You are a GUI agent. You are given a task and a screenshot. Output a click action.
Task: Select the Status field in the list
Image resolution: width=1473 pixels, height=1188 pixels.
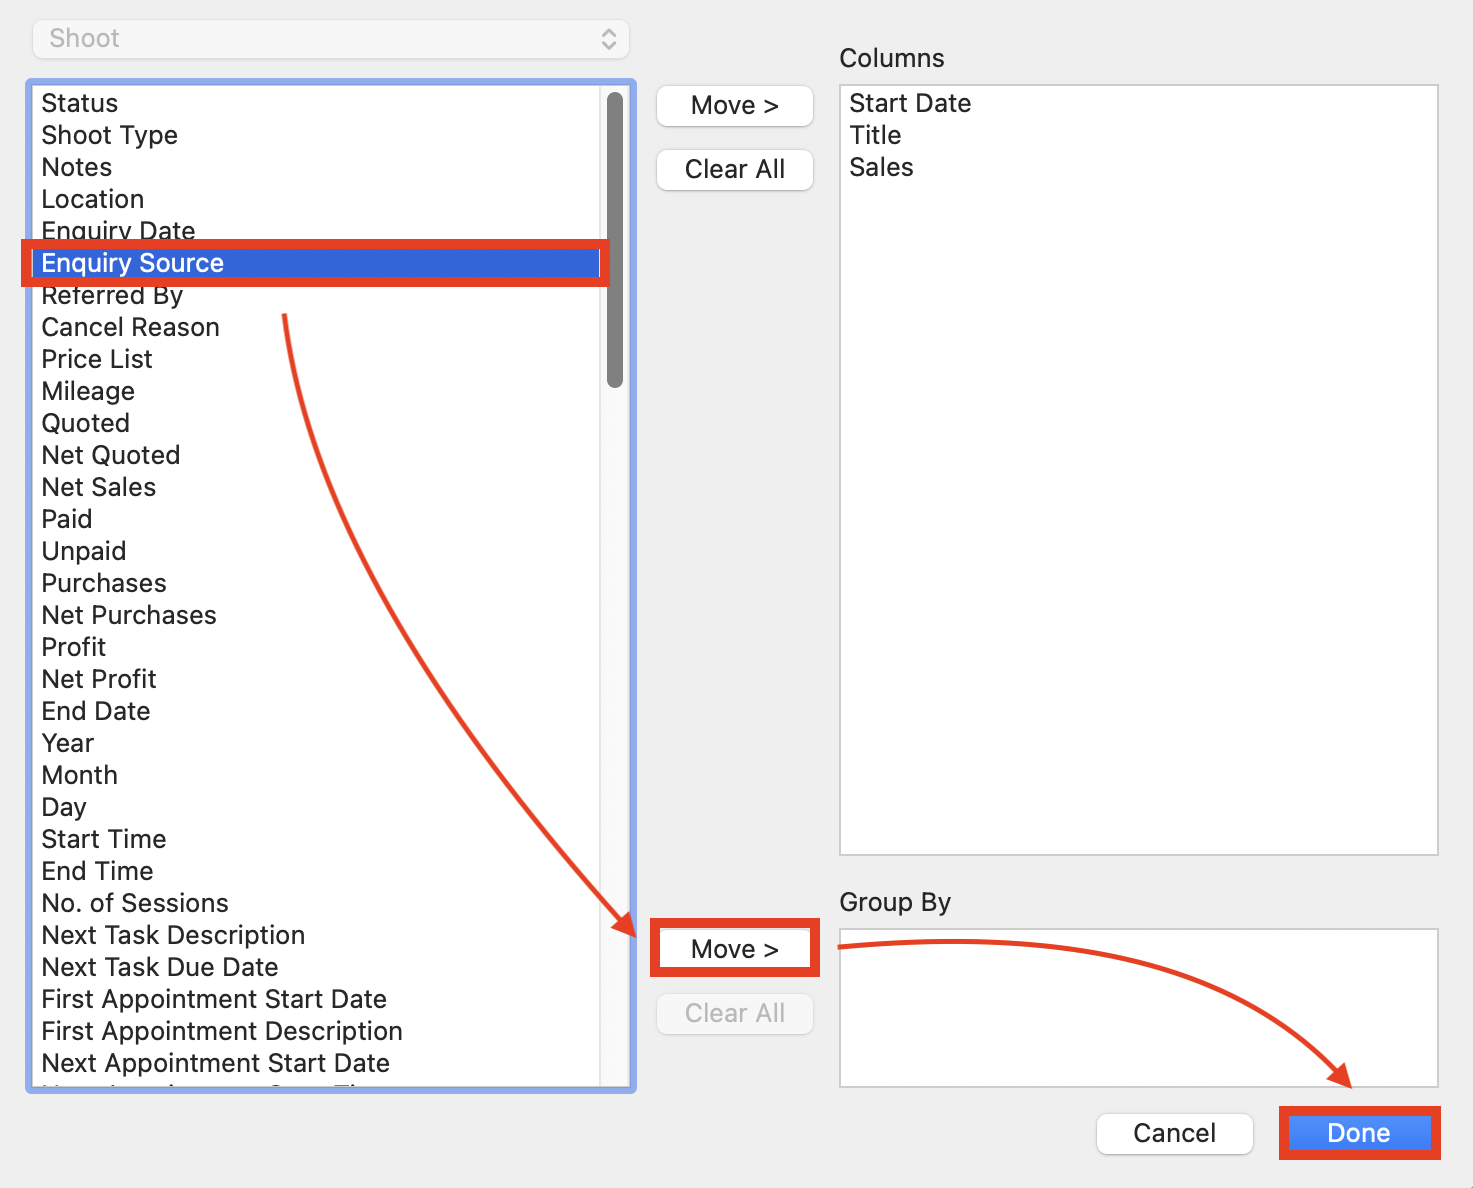click(79, 103)
